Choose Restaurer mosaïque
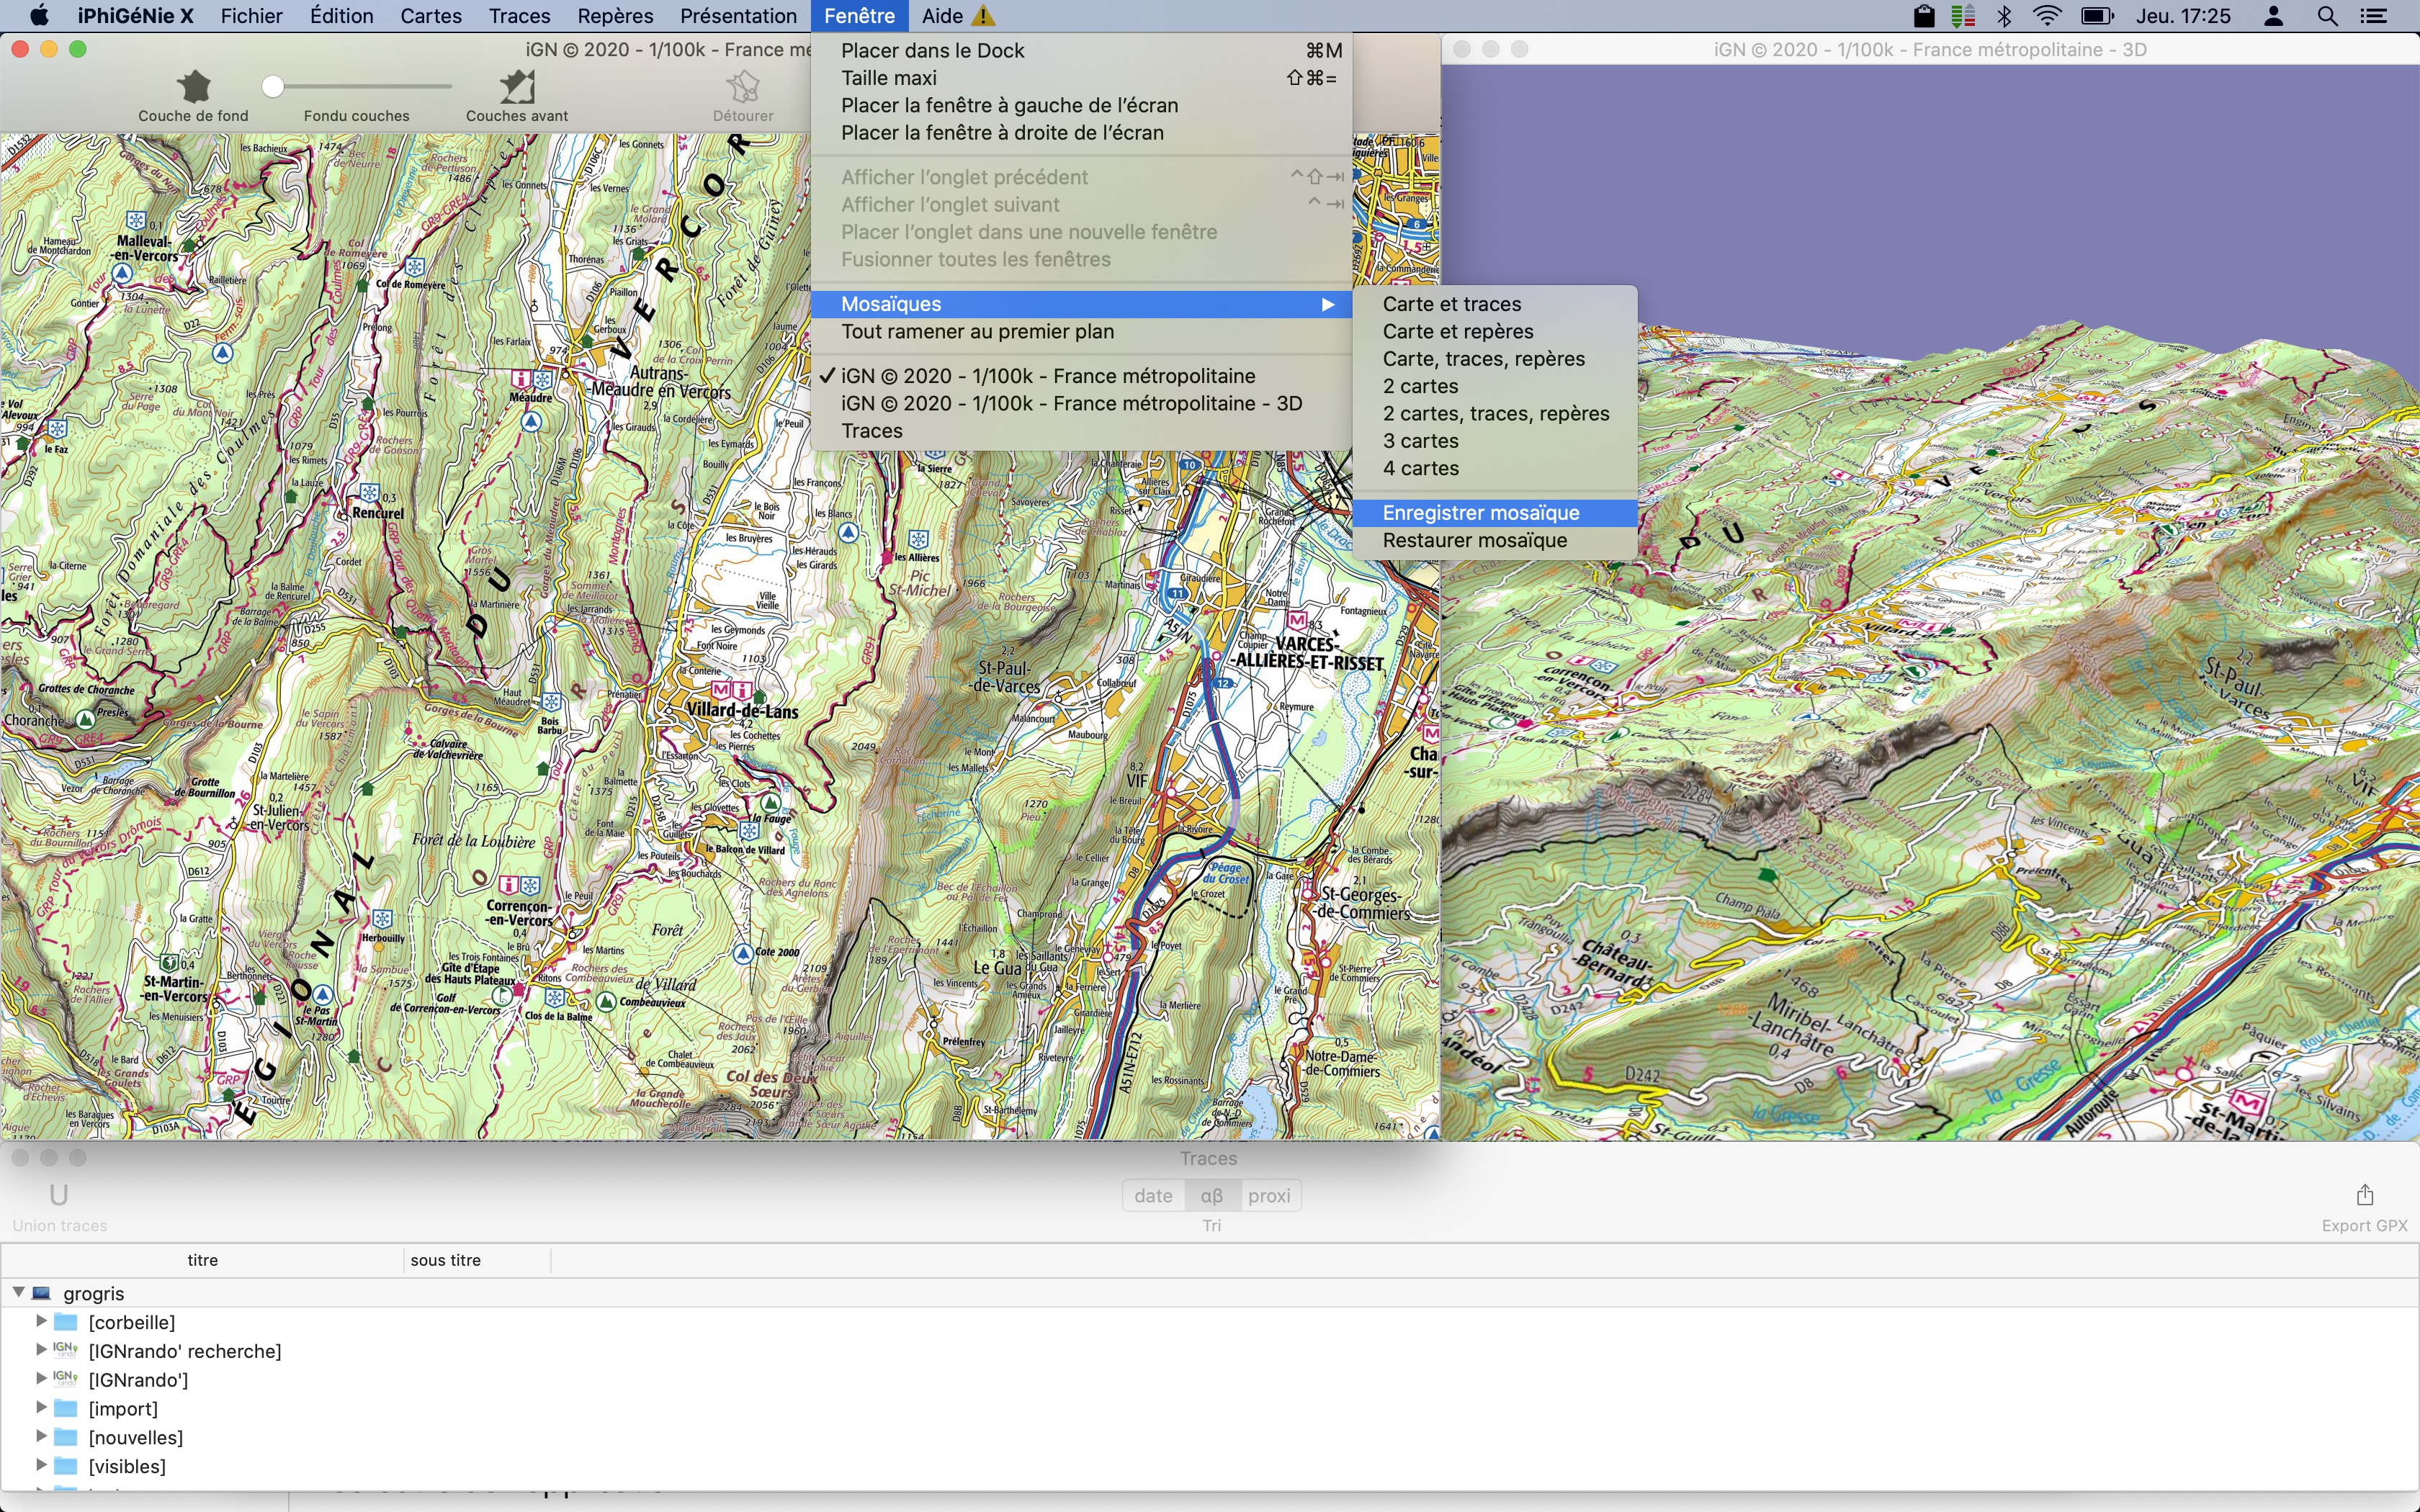Image resolution: width=2420 pixels, height=1512 pixels. (x=1495, y=541)
